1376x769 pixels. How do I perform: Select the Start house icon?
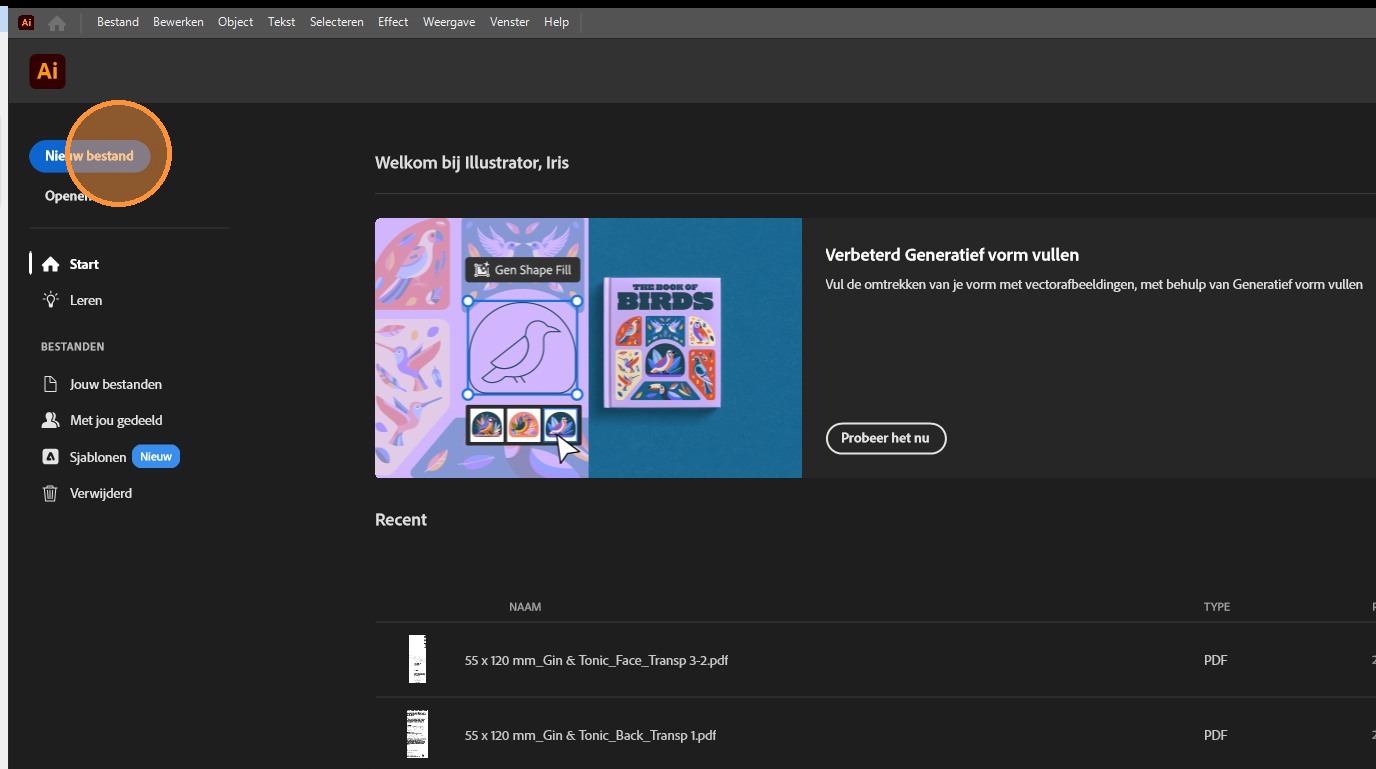tap(50, 264)
